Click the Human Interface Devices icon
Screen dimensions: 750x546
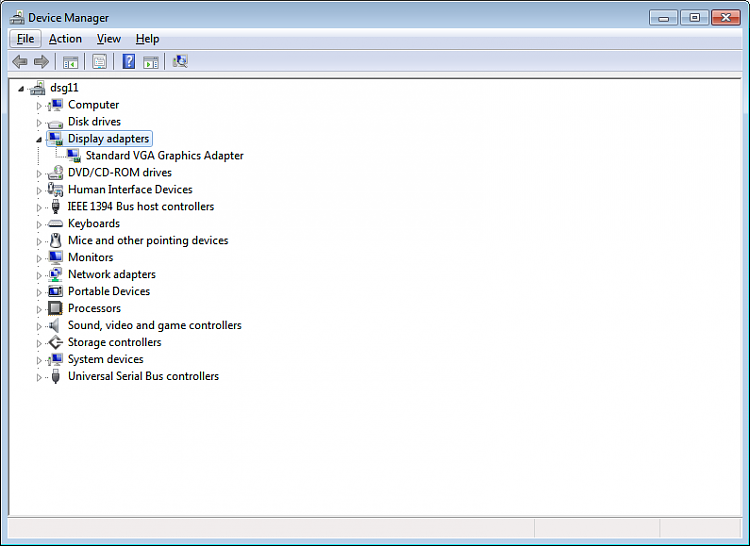(55, 190)
